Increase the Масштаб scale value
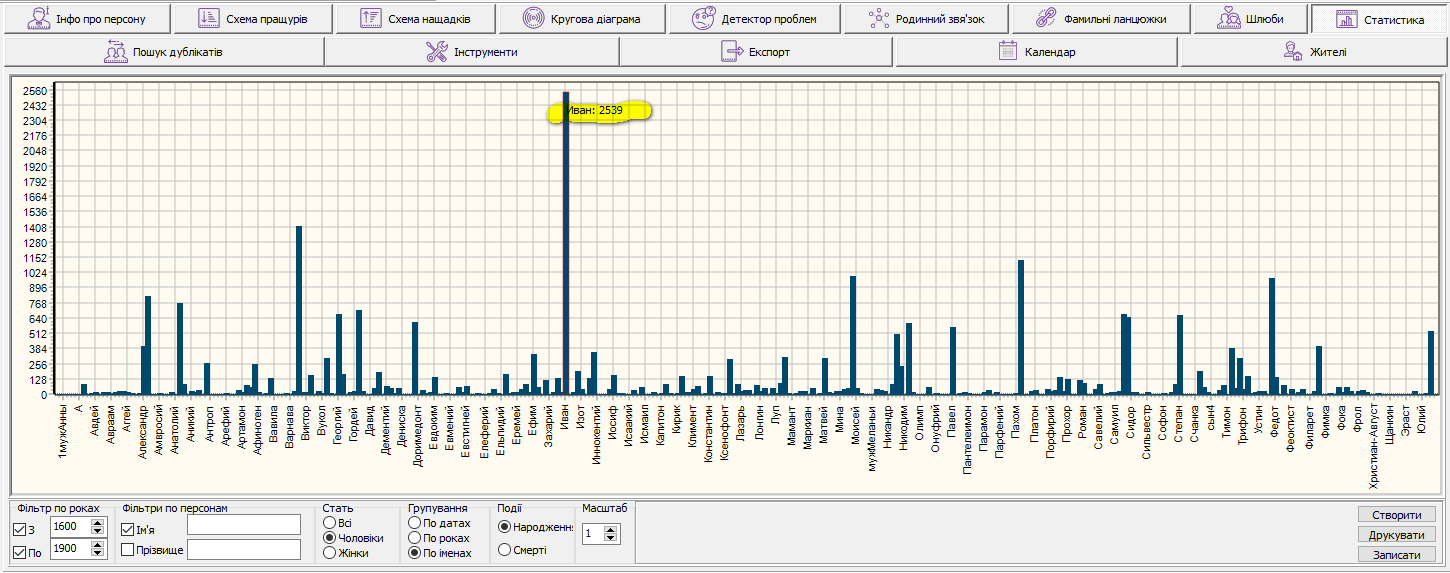This screenshot has width=1450, height=573. pos(612,529)
